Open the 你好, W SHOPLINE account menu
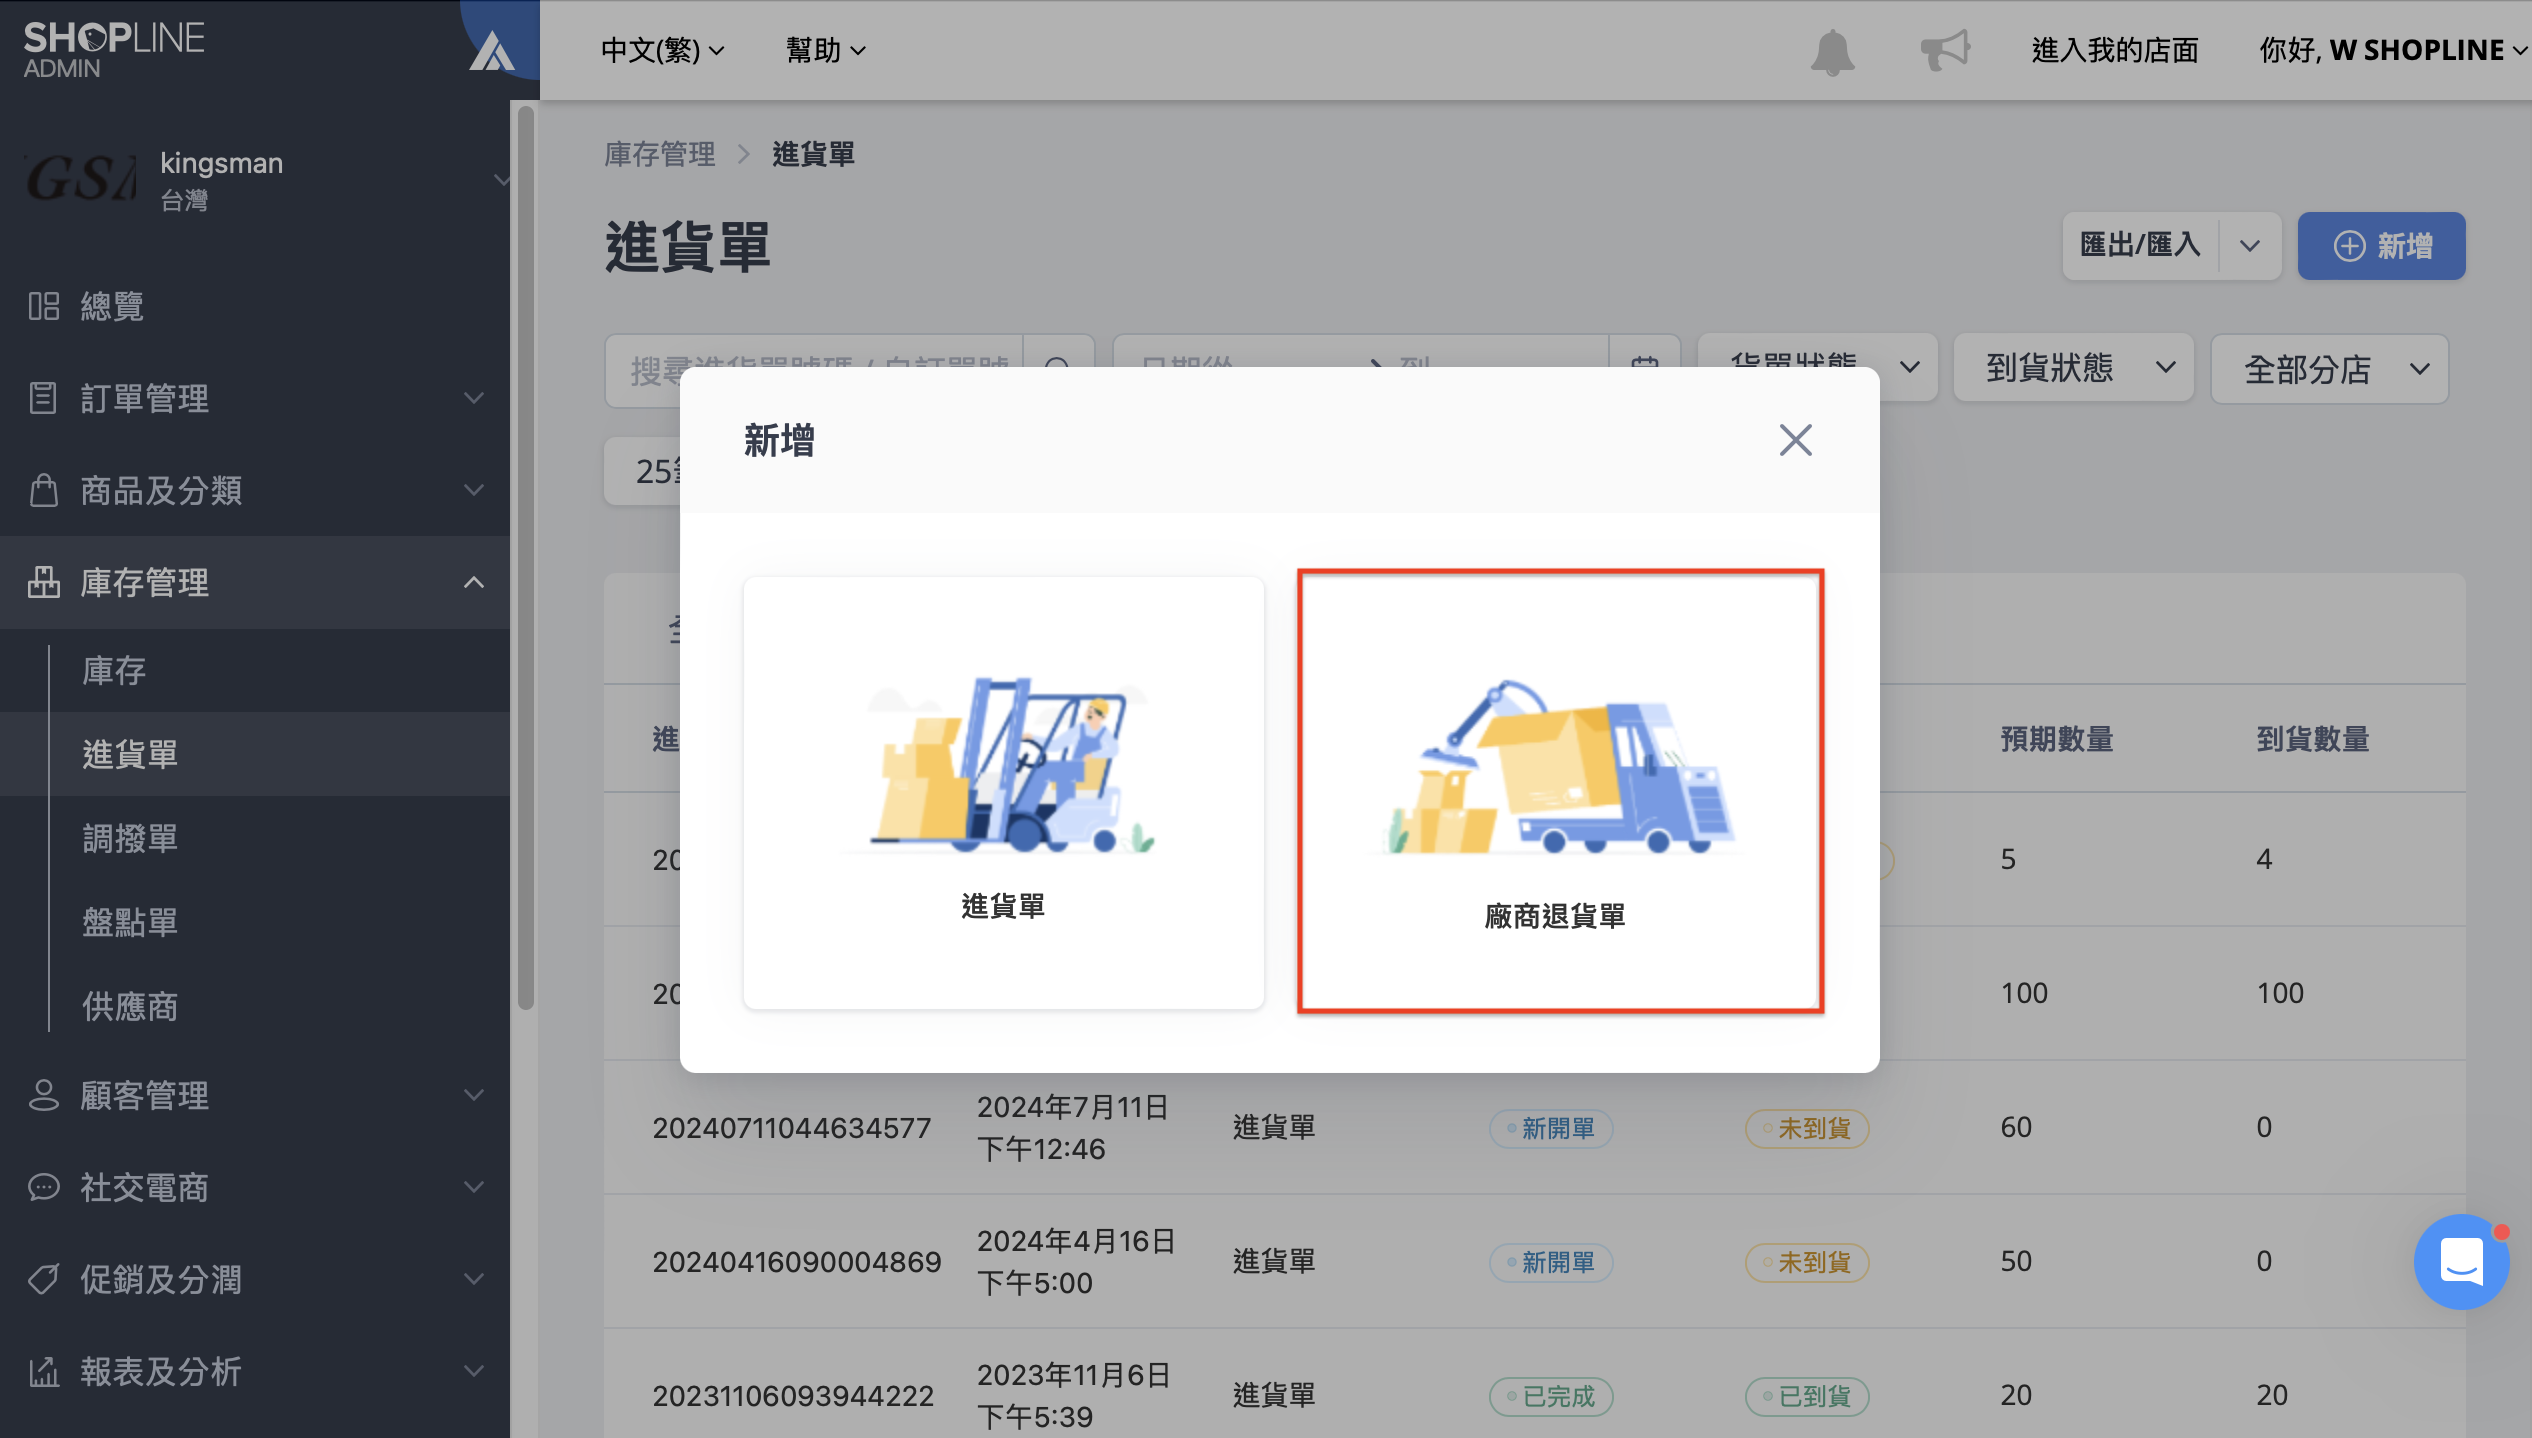Screen dimensions: 2532x1438 tap(2393, 50)
